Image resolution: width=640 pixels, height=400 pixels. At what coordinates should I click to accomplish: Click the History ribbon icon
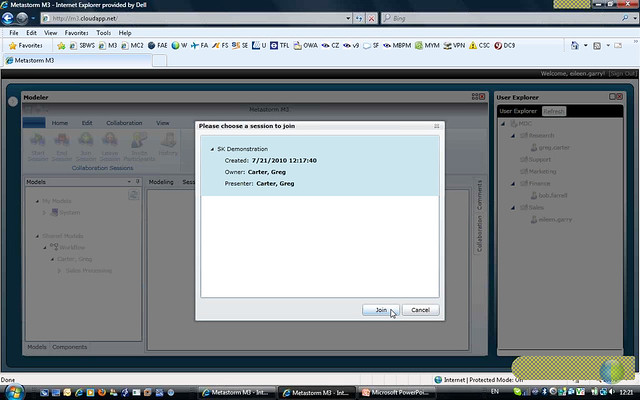(168, 145)
